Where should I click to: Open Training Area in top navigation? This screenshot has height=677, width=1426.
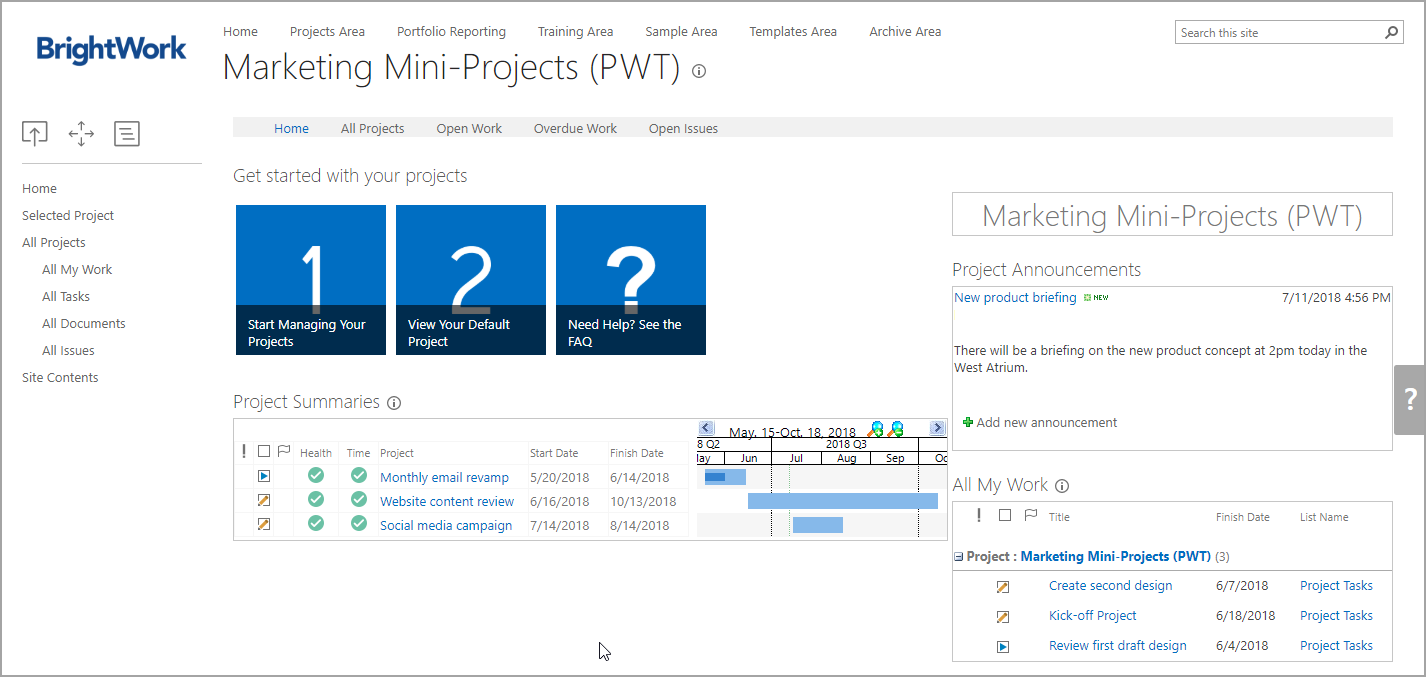pyautogui.click(x=575, y=31)
